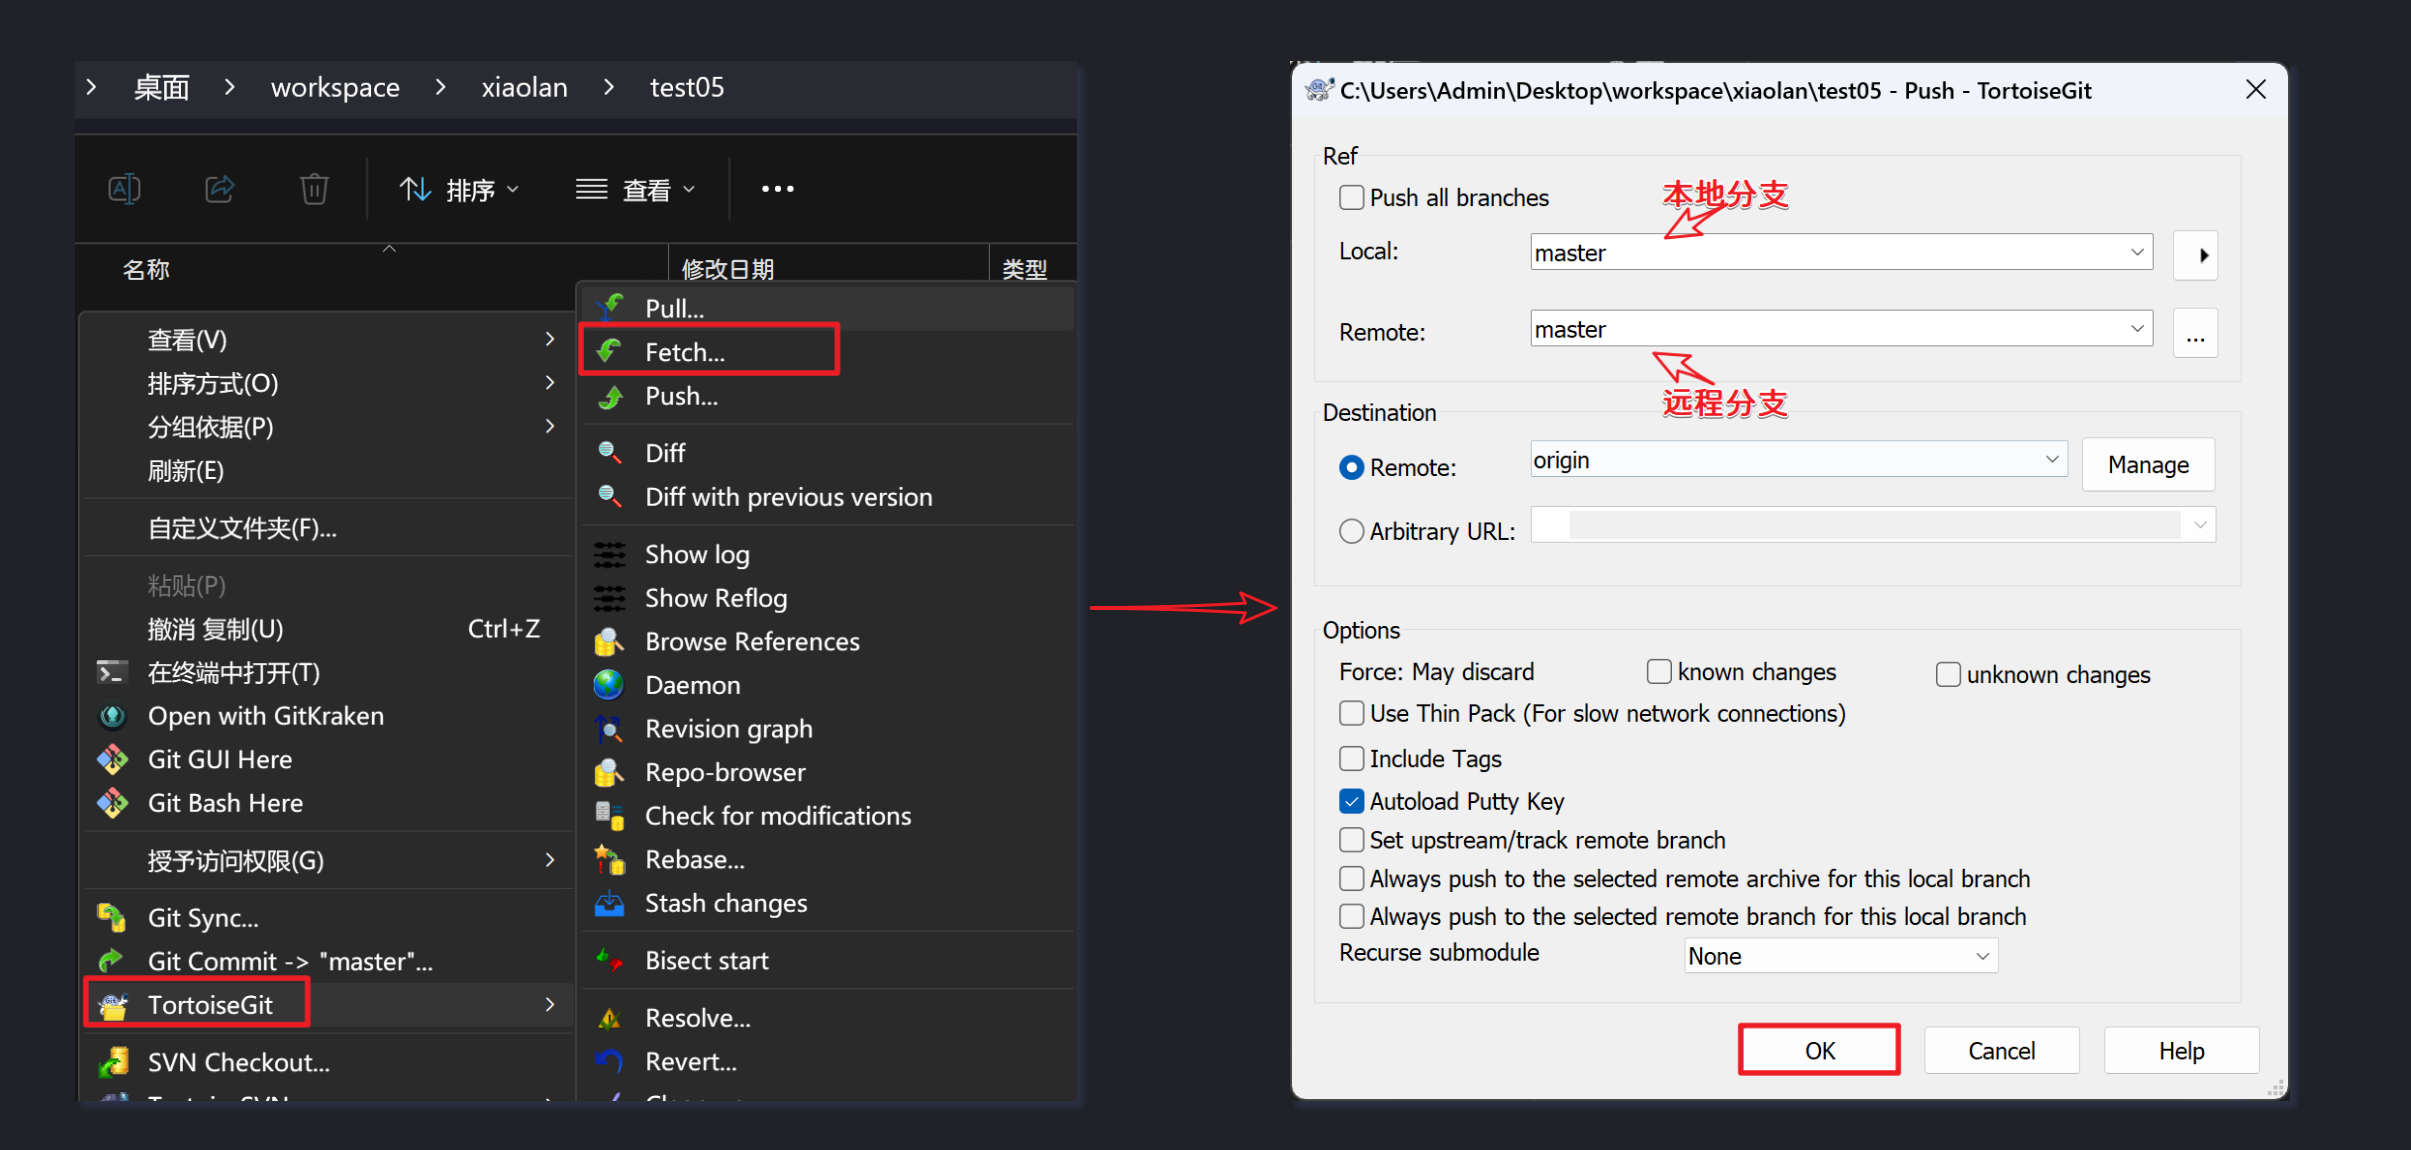This screenshot has width=2411, height=1150.
Task: Open the three-dots more options in toolbar
Action: [x=777, y=189]
